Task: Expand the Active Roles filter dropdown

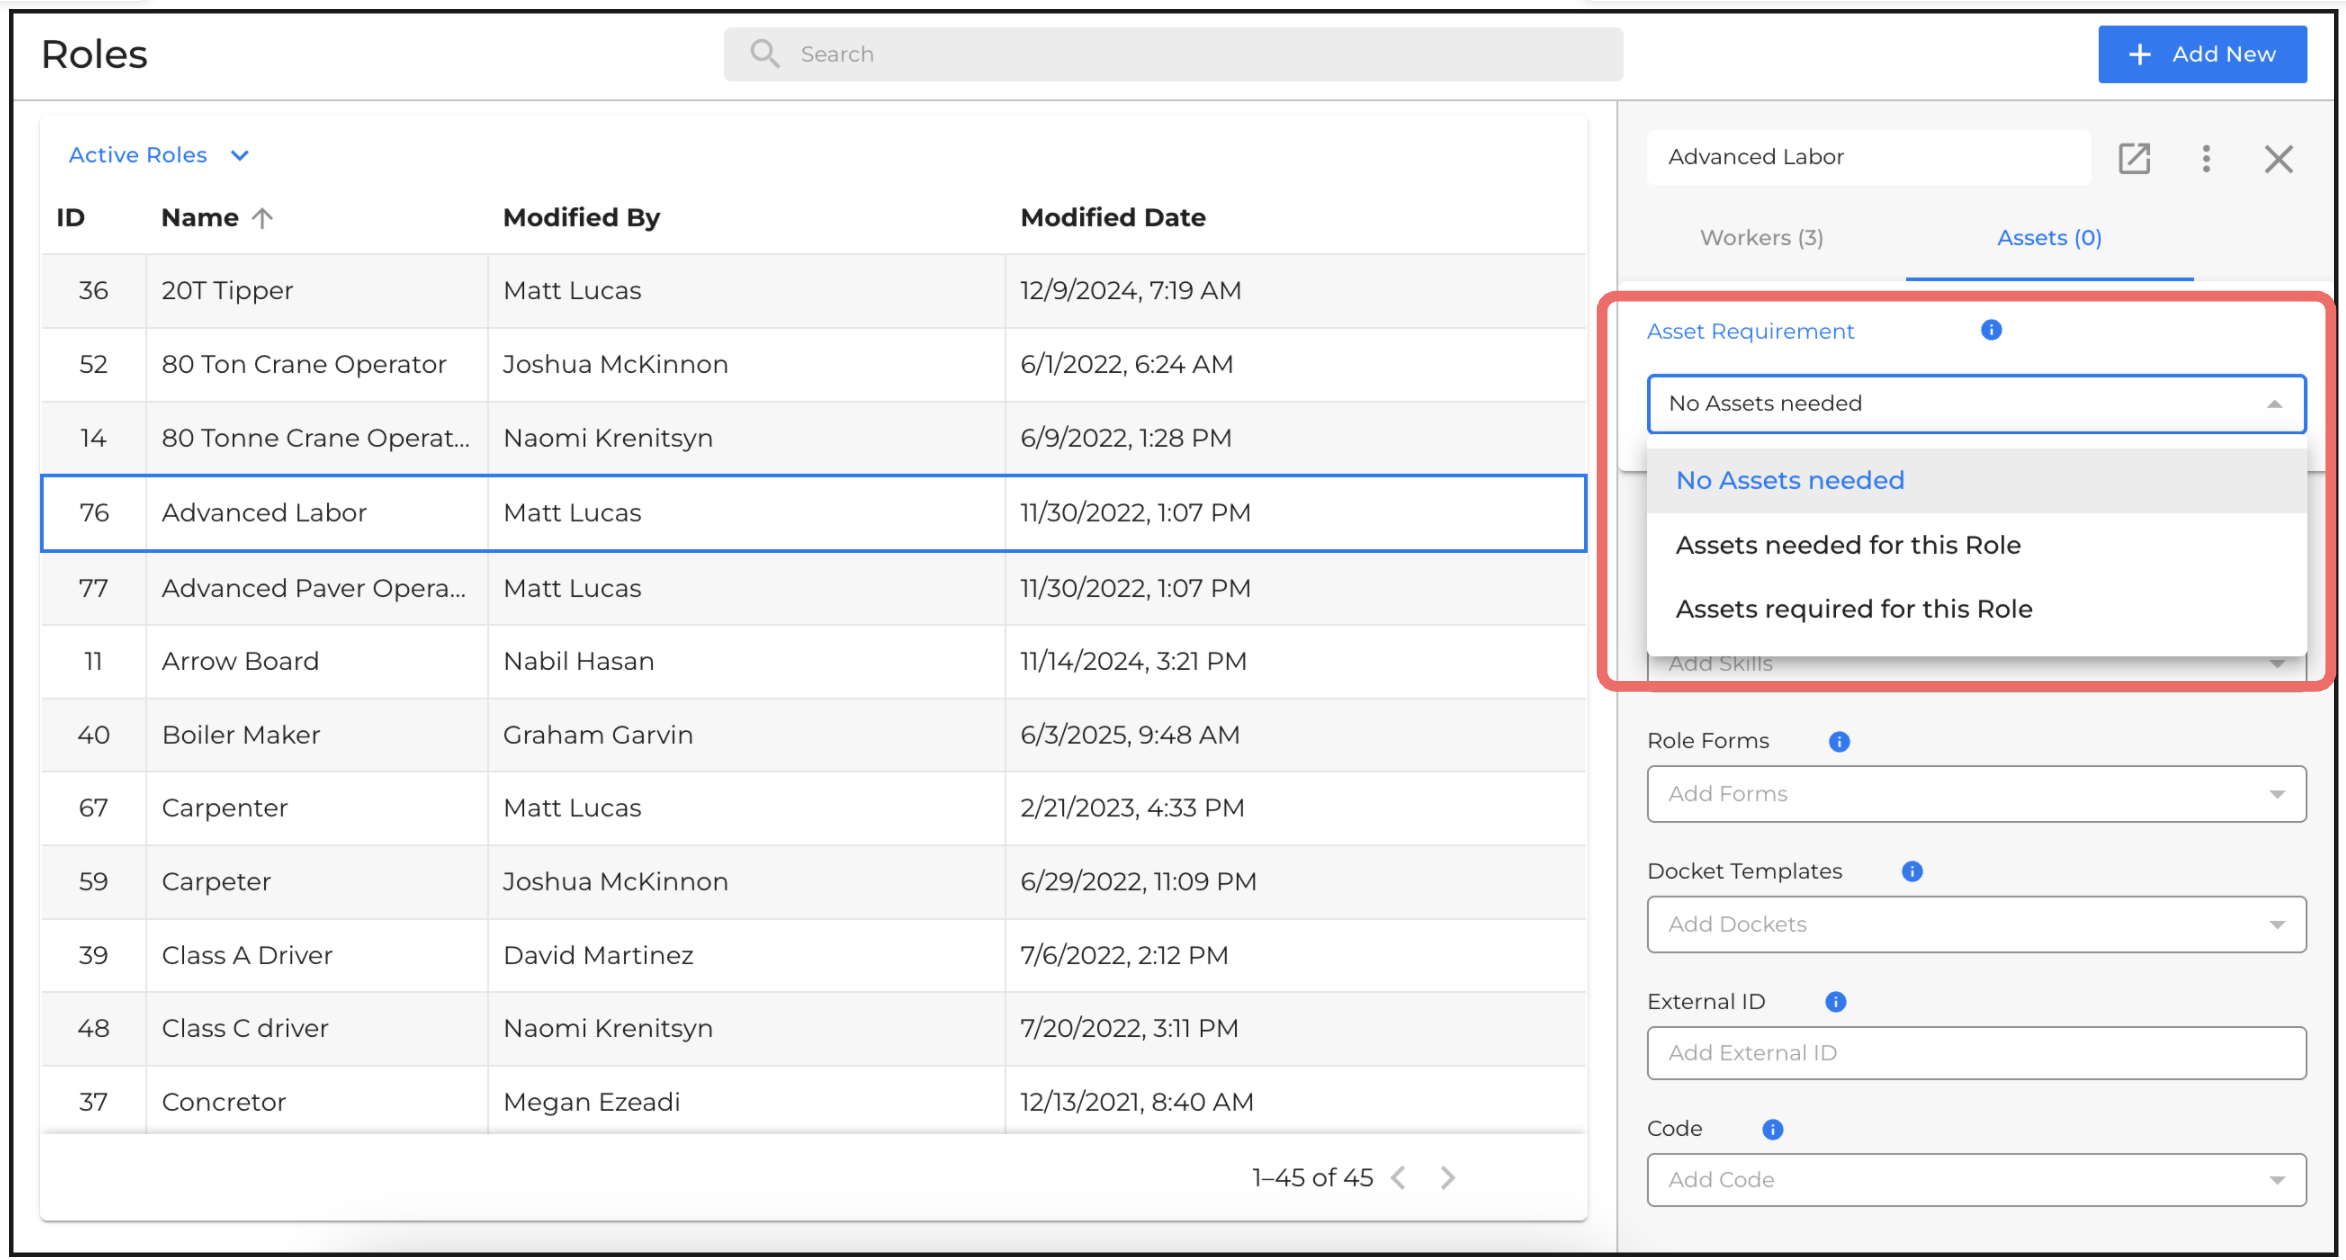Action: (158, 155)
